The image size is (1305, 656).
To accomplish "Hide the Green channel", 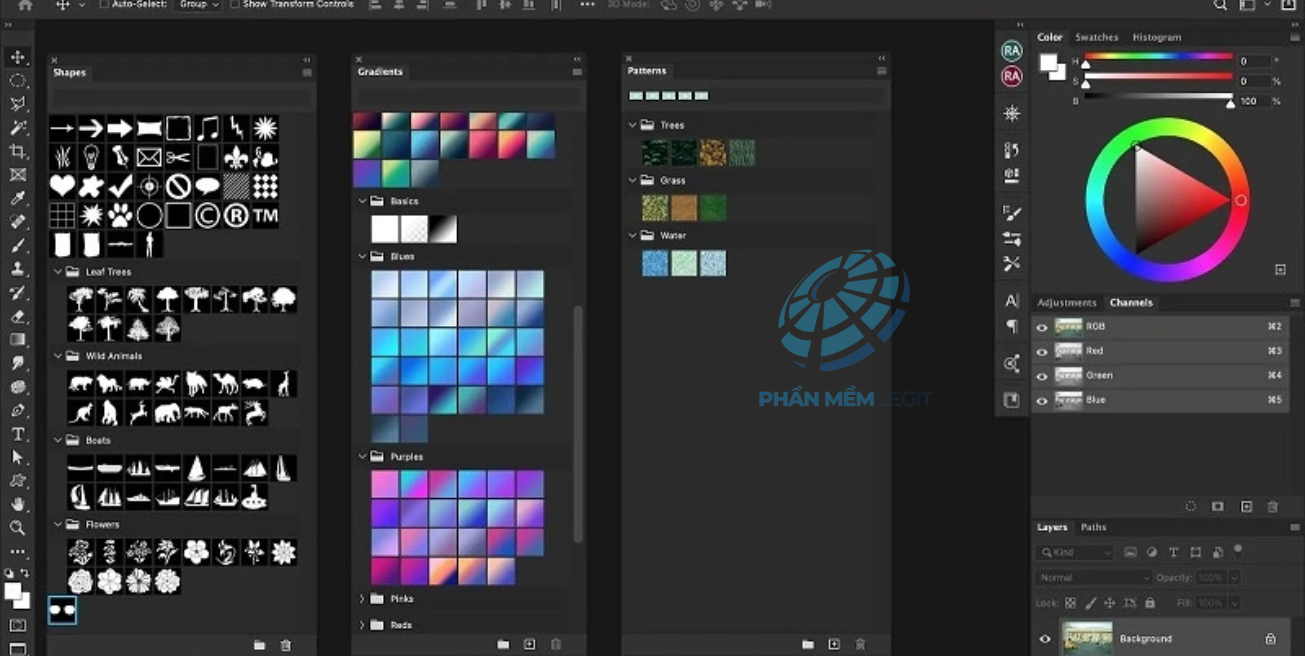I will point(1042,376).
